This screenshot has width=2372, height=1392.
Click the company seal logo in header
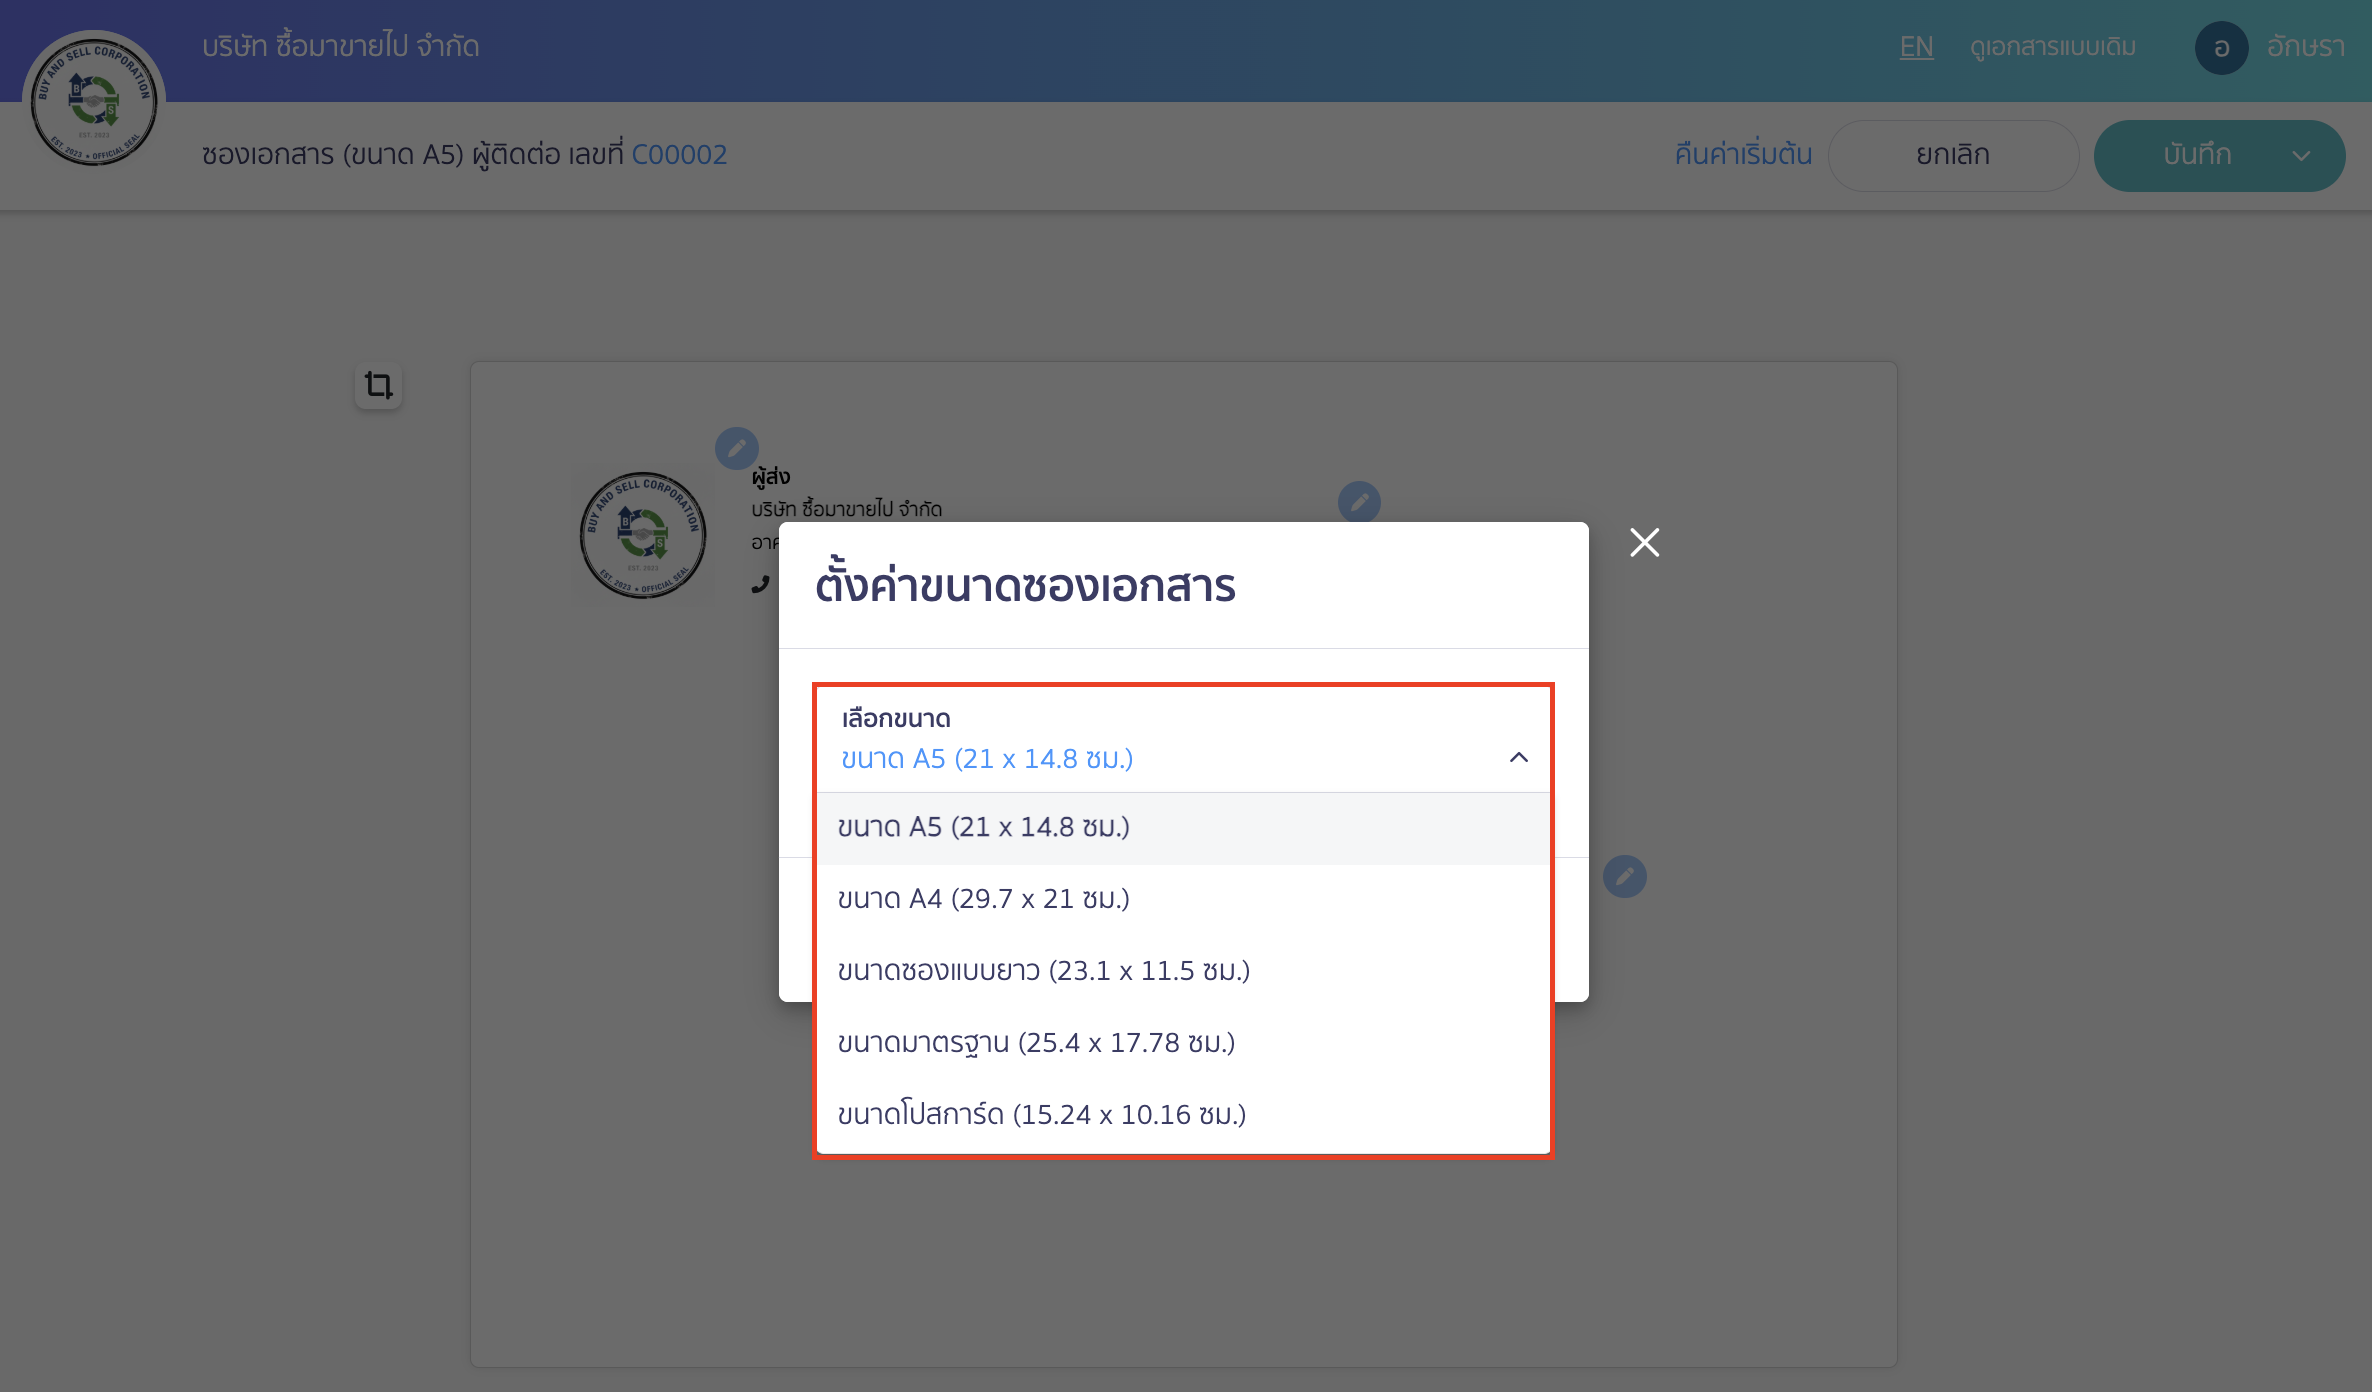[x=94, y=99]
